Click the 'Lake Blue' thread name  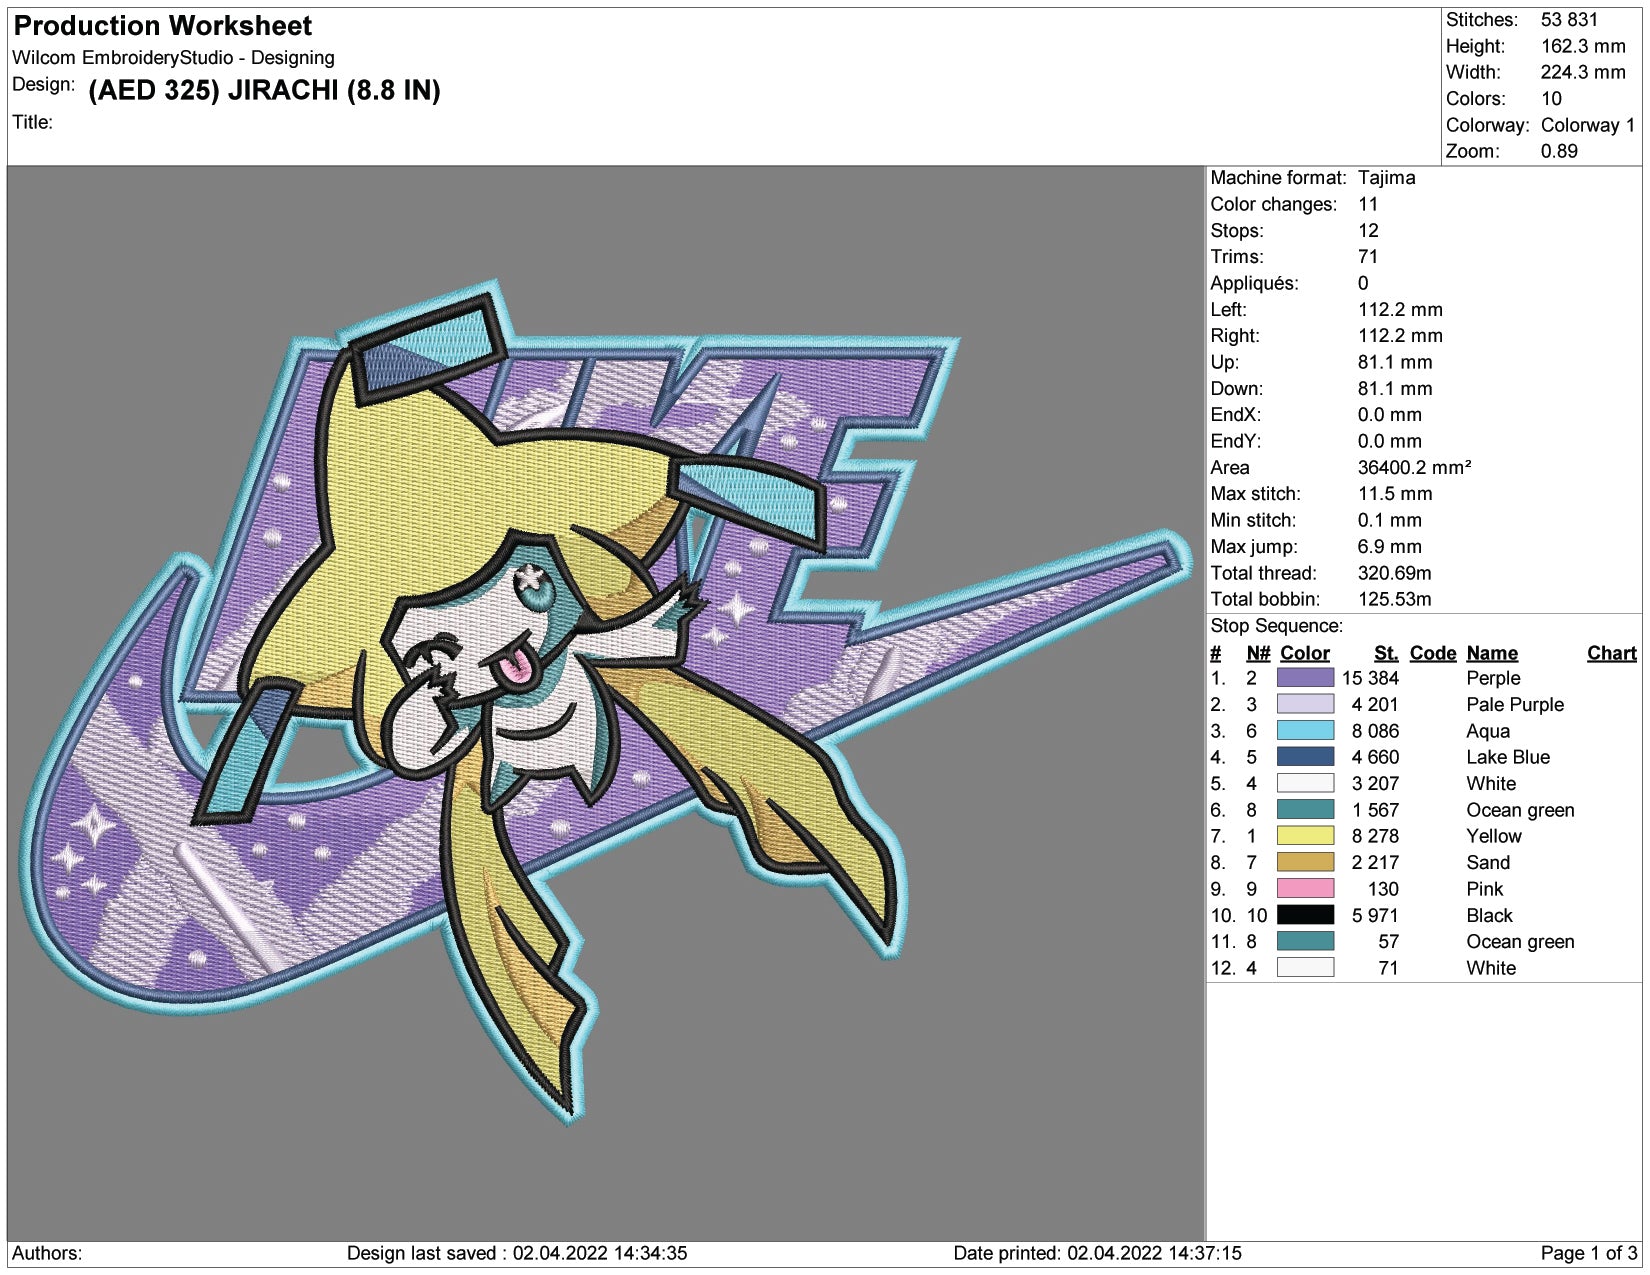[x=1508, y=757]
